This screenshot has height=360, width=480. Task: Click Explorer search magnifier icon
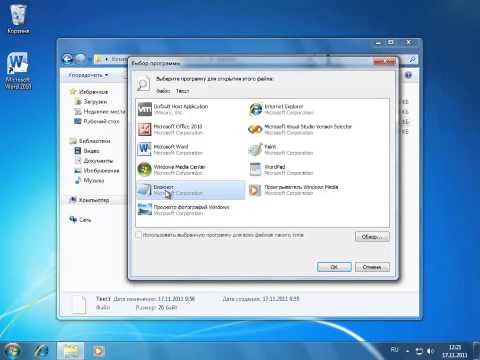coord(413,60)
